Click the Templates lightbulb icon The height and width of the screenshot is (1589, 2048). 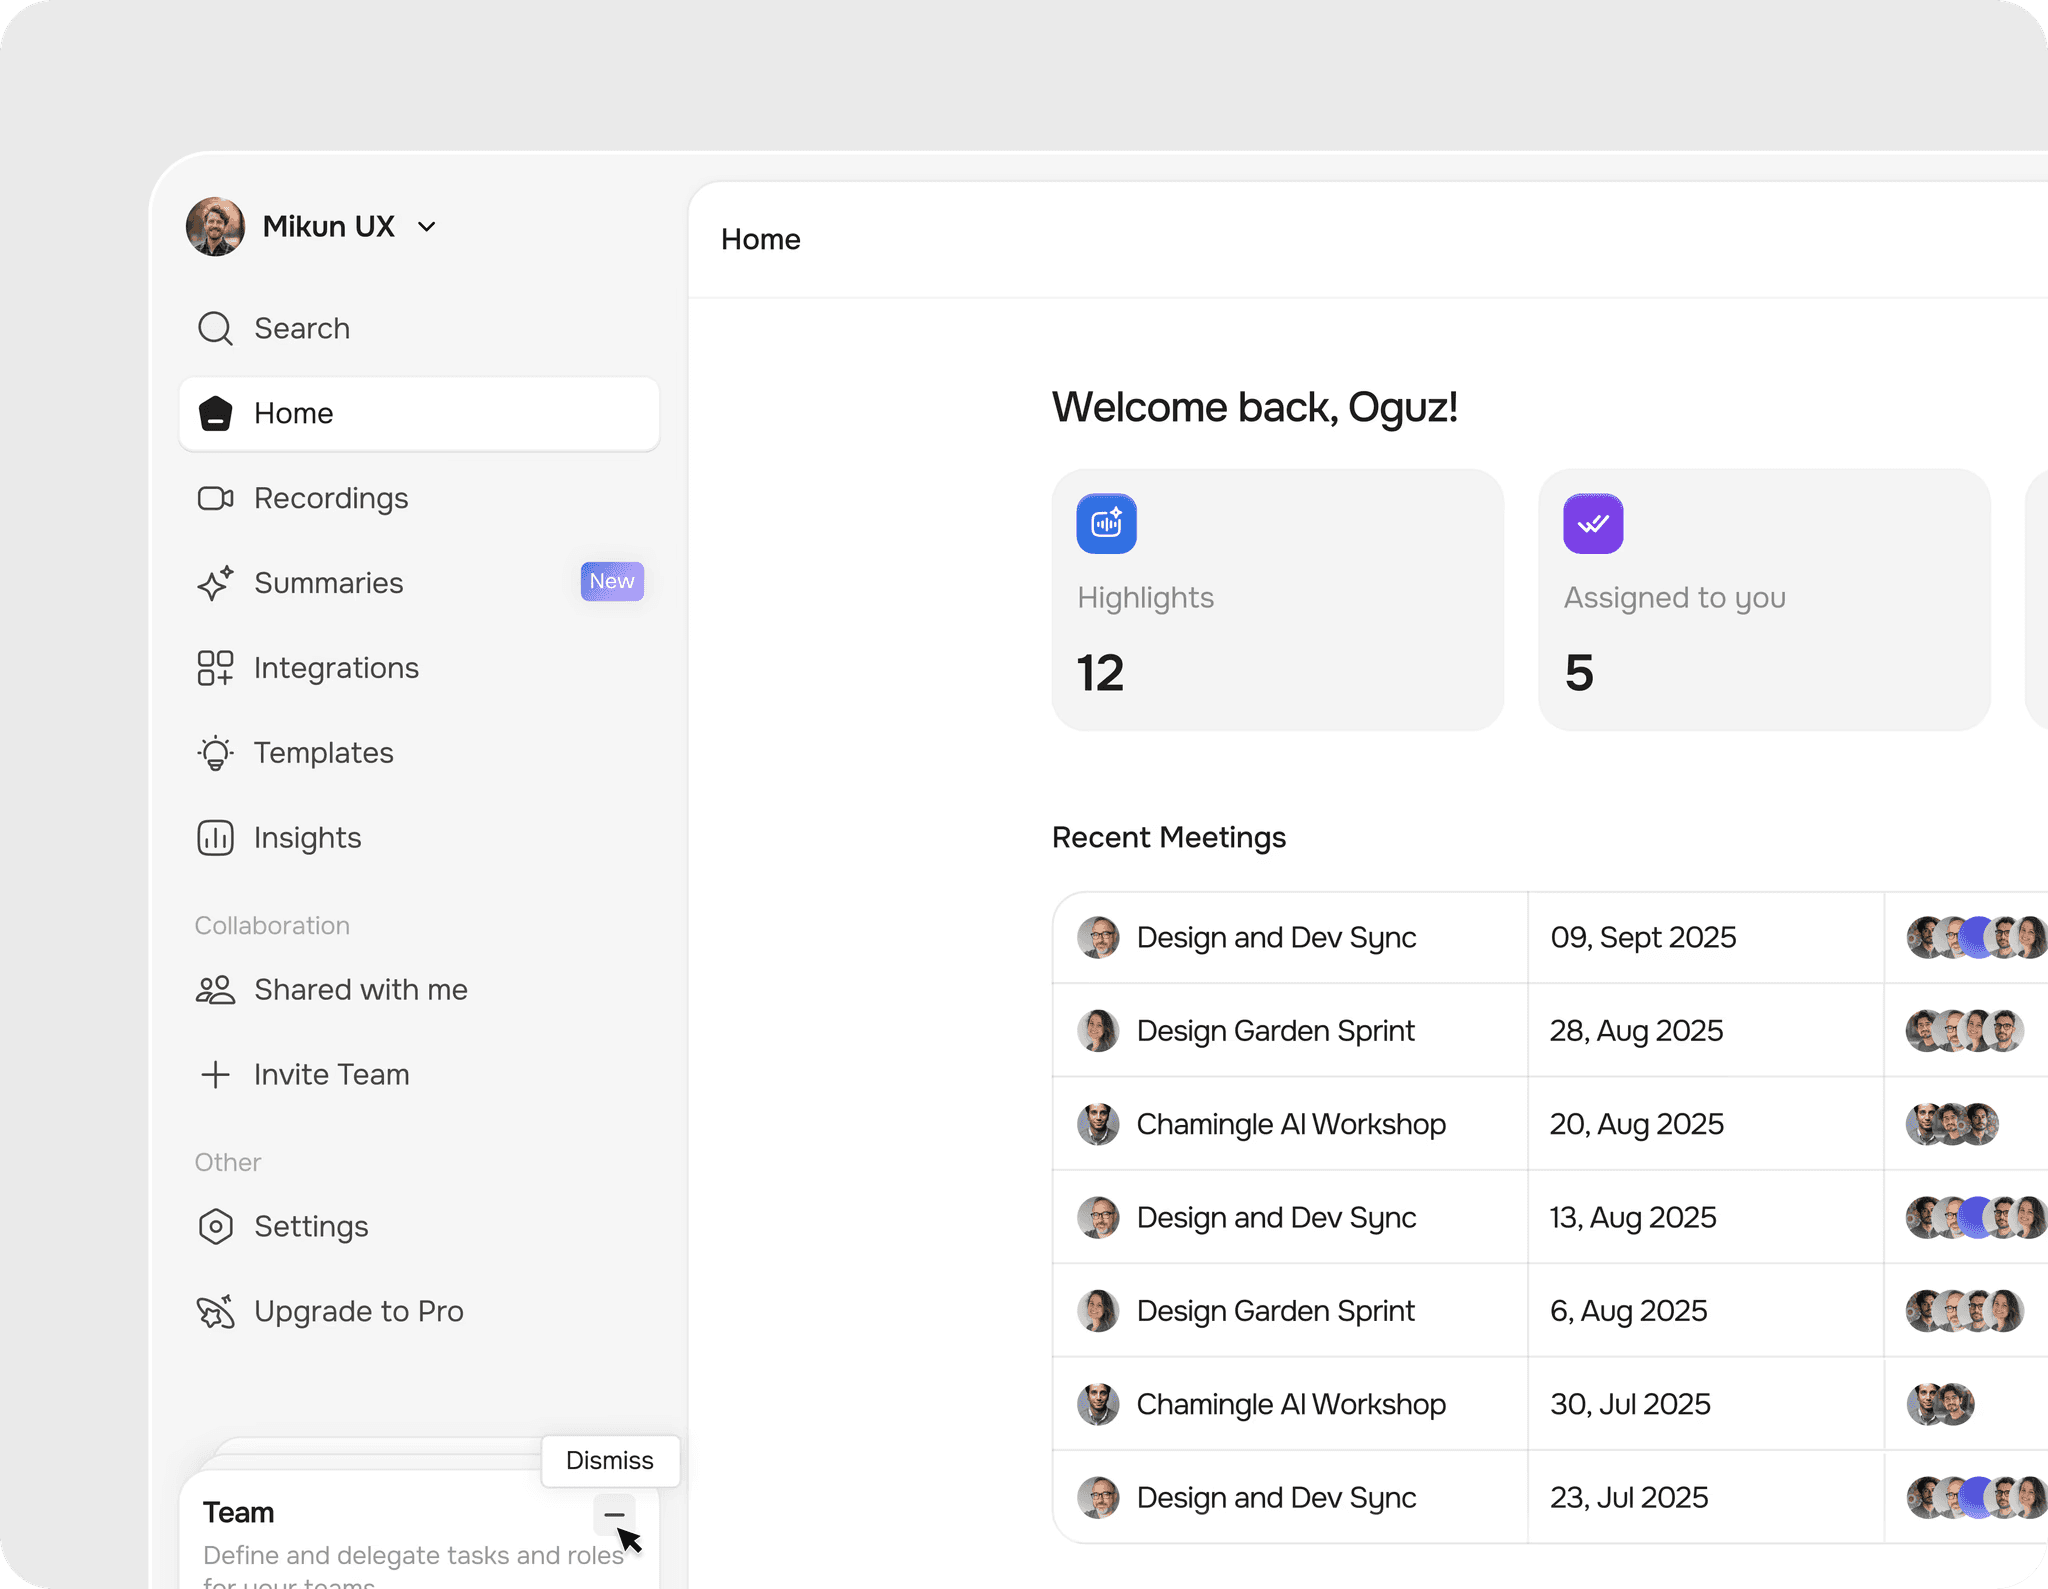215,753
